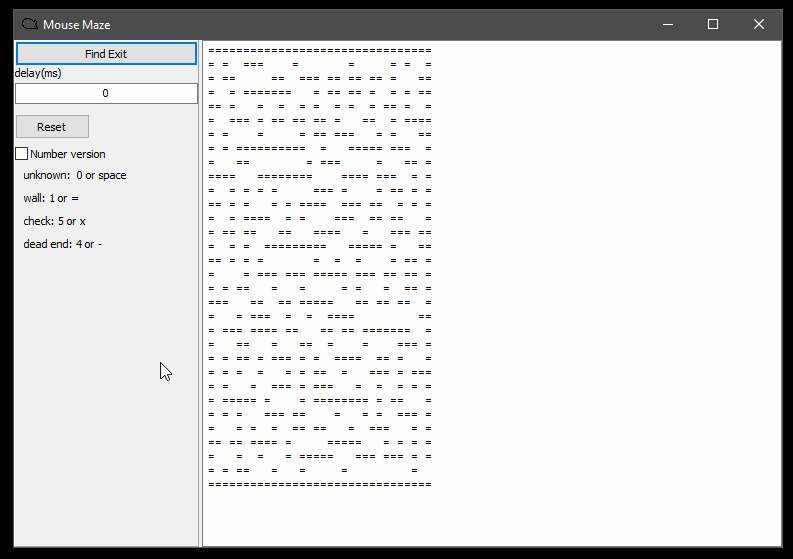Viewport: 793px width, 559px height.
Task: Click the top border row of the maze
Action: pos(320,49)
